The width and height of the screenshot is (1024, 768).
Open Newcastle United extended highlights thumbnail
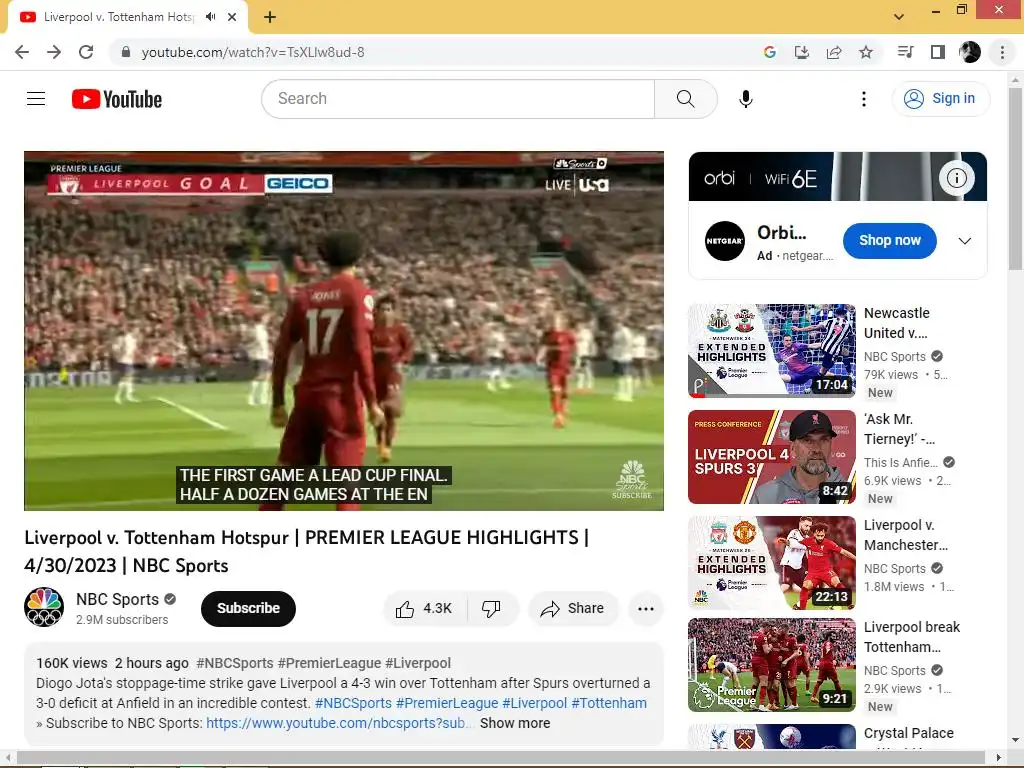[772, 351]
